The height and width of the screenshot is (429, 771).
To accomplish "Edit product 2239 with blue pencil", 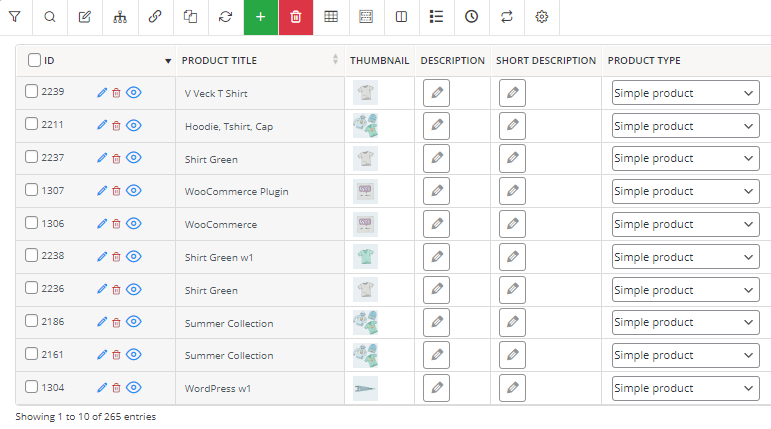I will click(102, 92).
